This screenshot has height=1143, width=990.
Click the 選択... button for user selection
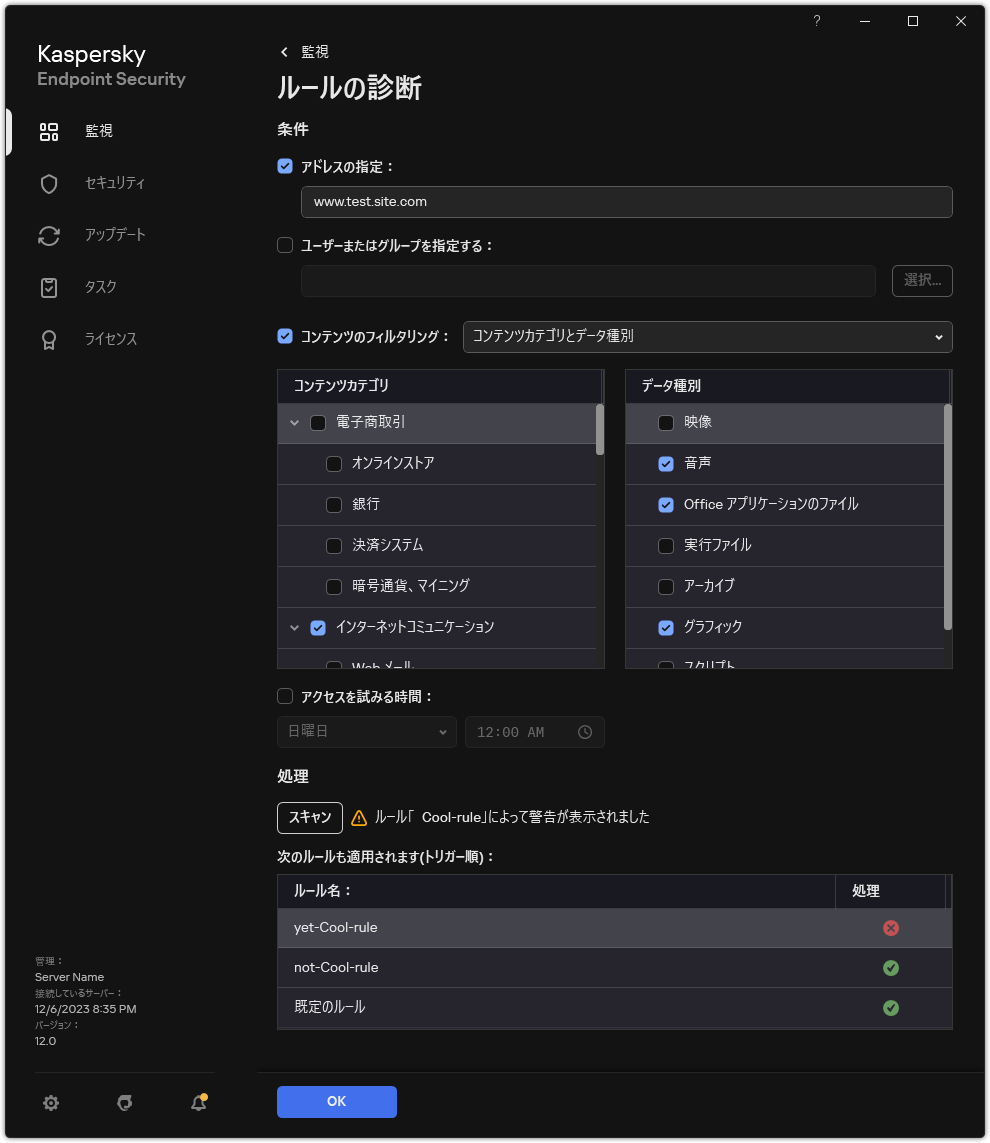(922, 281)
